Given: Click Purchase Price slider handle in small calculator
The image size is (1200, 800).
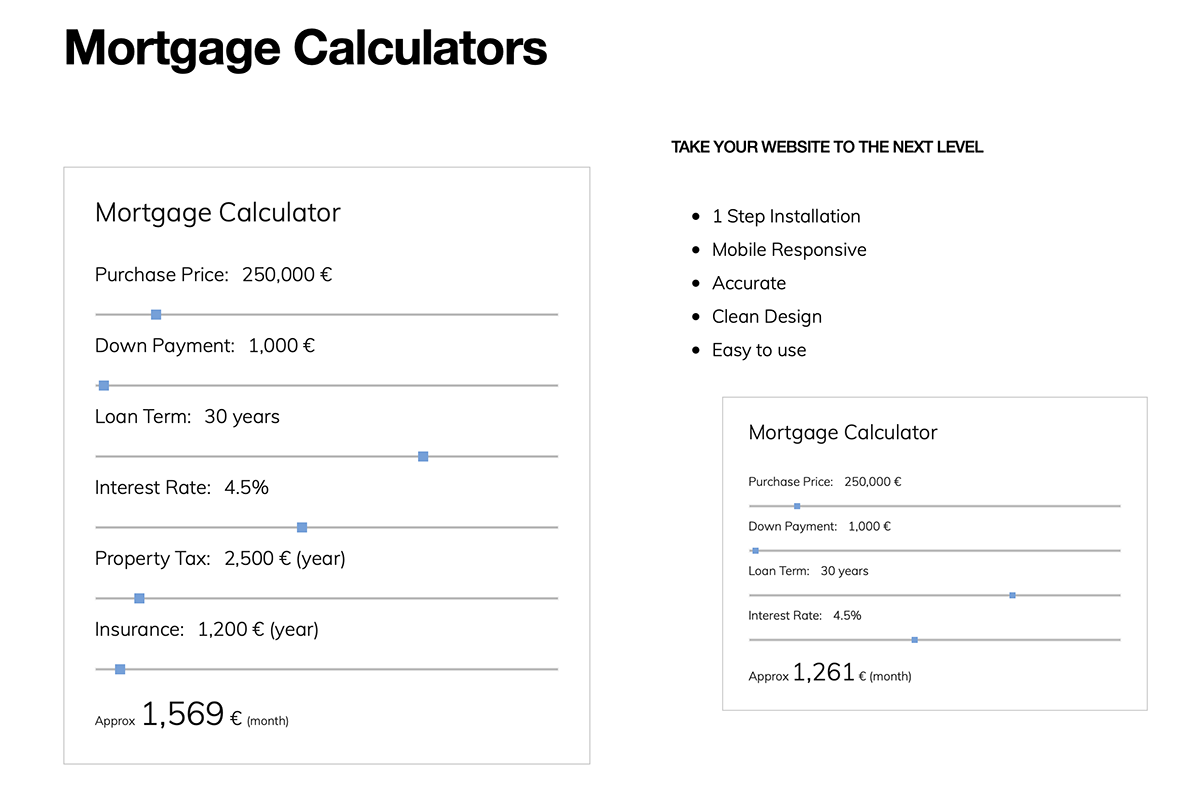Looking at the screenshot, I should (x=797, y=506).
